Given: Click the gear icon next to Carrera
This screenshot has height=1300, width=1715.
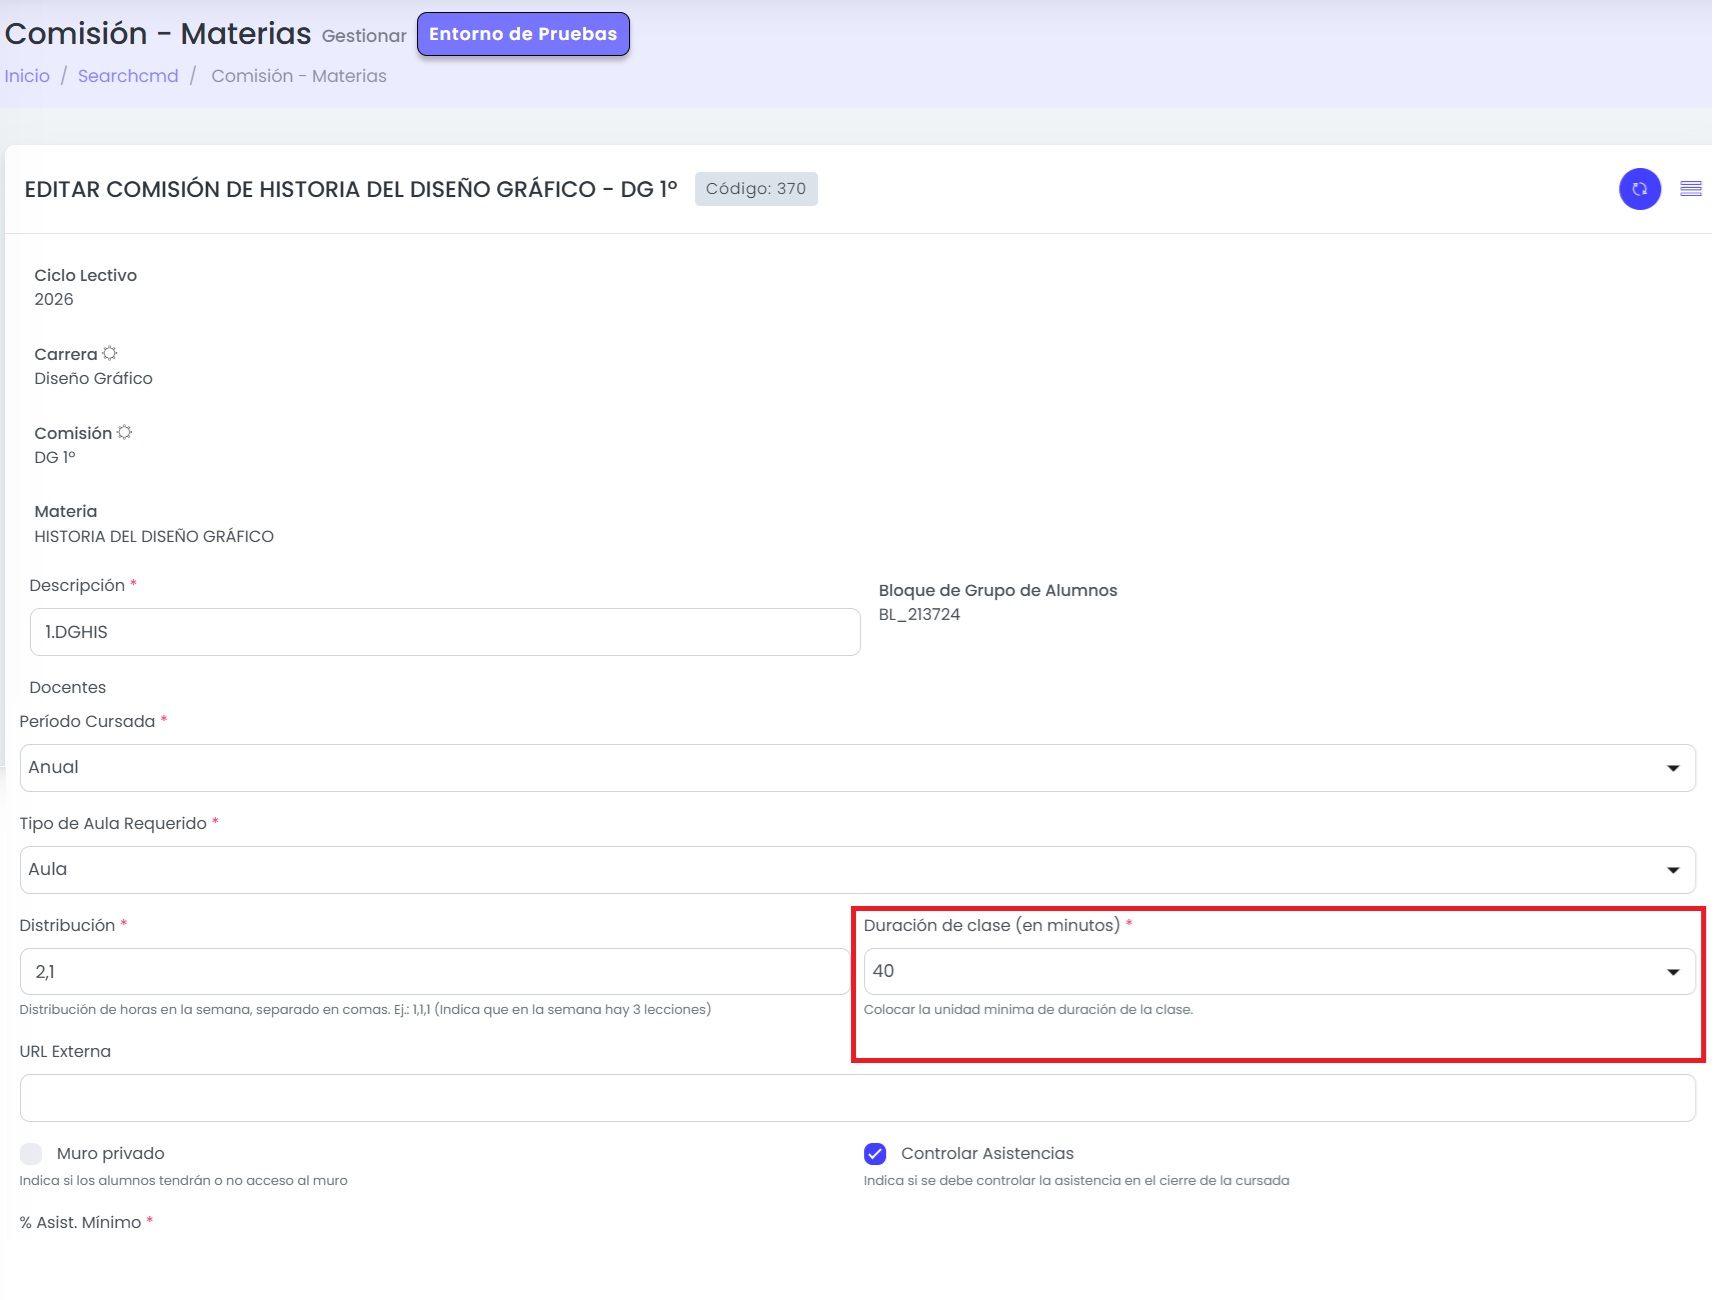Looking at the screenshot, I should tap(110, 353).
